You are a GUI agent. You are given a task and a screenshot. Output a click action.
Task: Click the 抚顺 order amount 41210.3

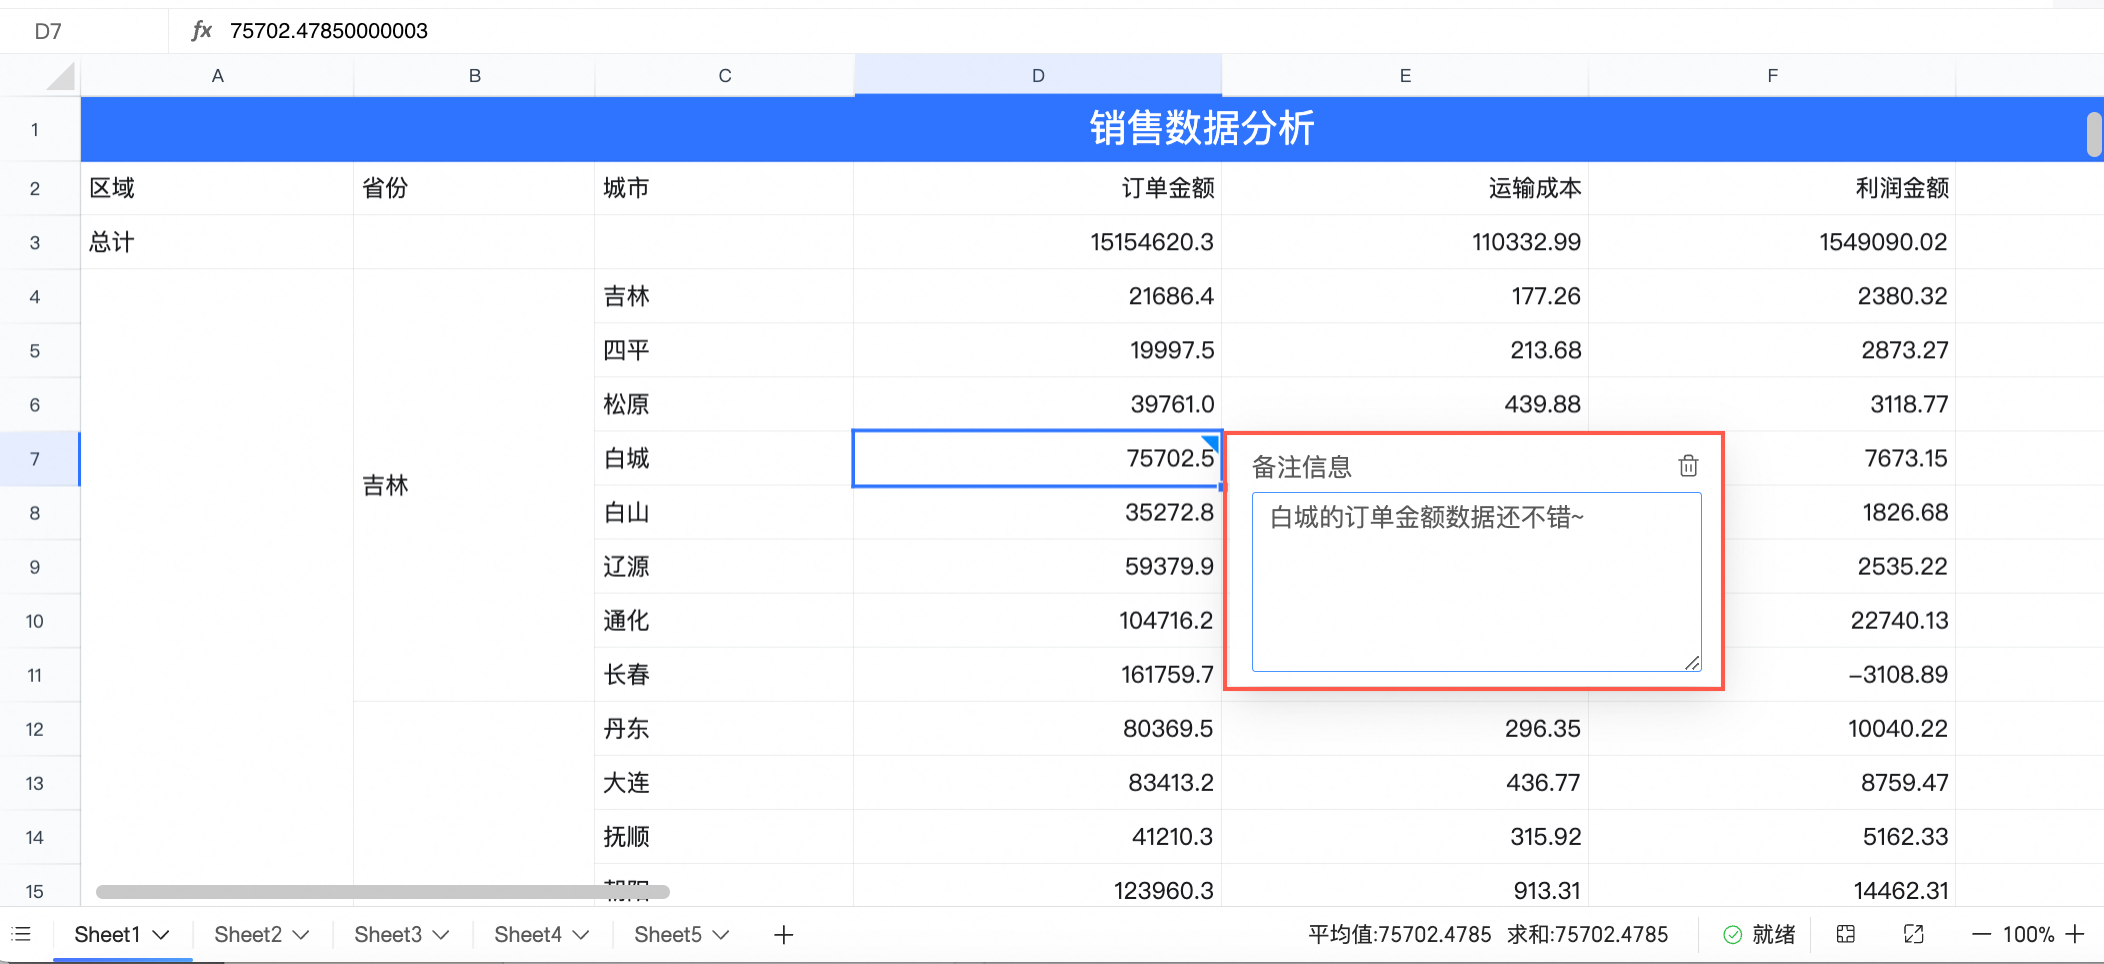pos(1038,836)
